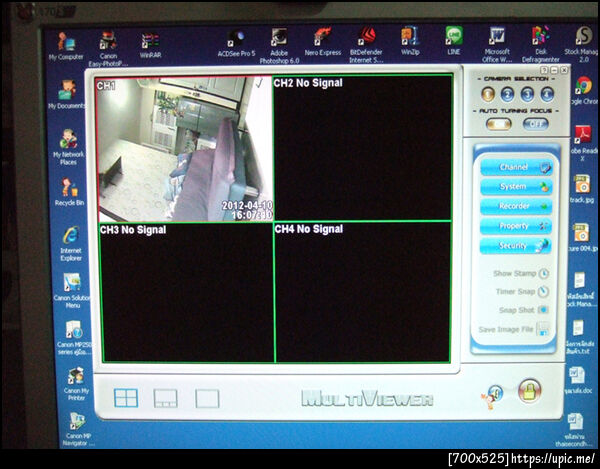Viewport: 600px width, 469px height.
Task: Turn Auto Turning Focus on
Action: (x=498, y=124)
